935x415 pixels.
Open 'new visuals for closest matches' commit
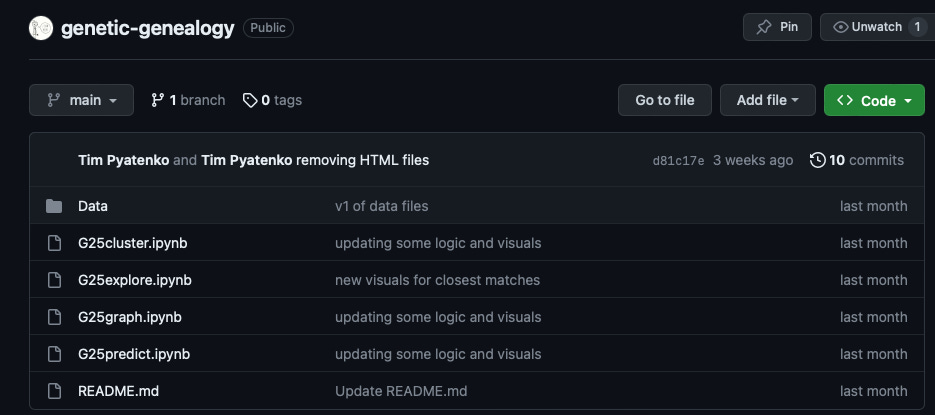pos(438,280)
